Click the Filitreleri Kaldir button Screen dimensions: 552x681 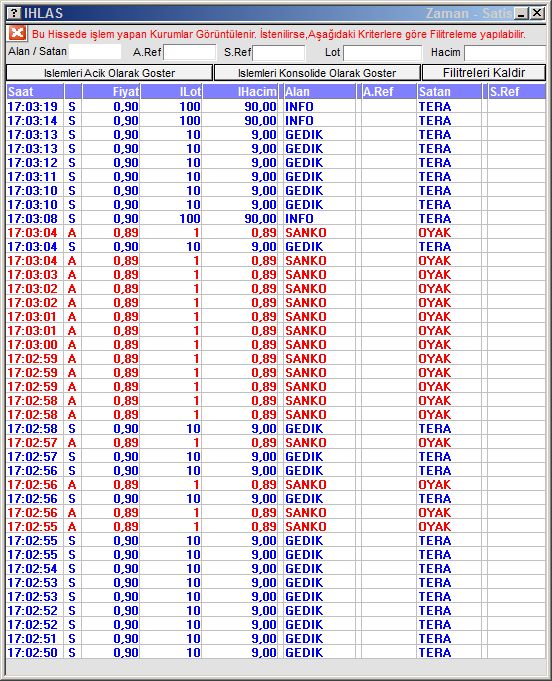click(x=484, y=73)
